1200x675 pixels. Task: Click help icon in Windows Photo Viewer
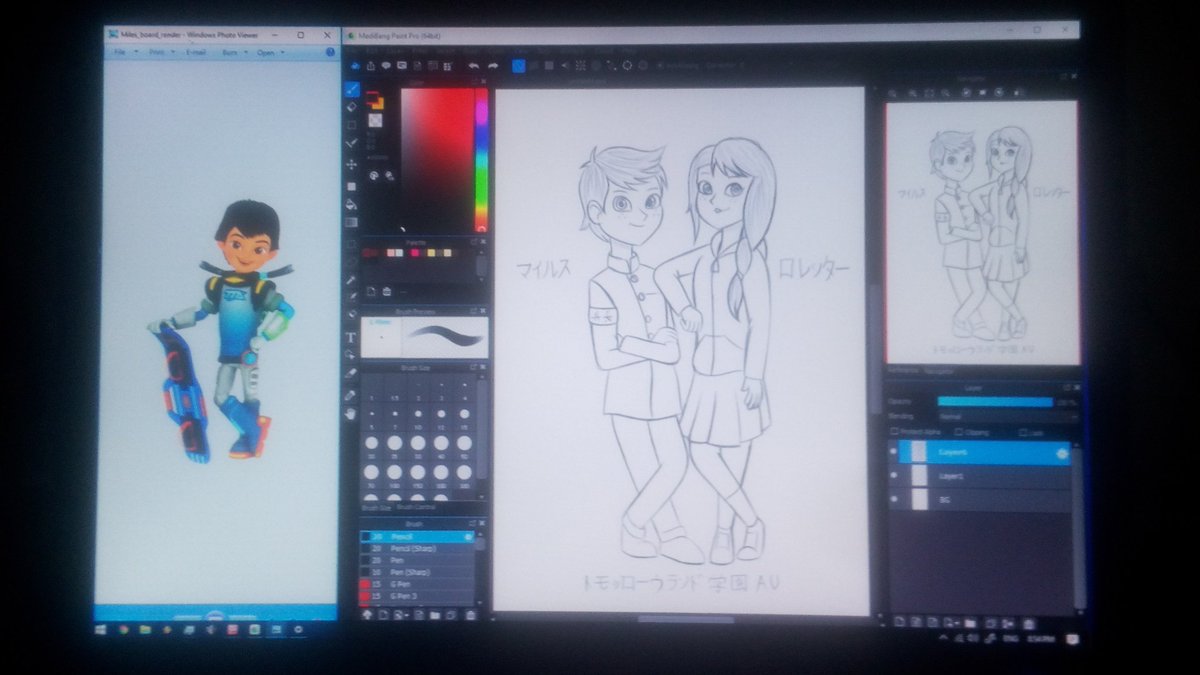point(329,51)
